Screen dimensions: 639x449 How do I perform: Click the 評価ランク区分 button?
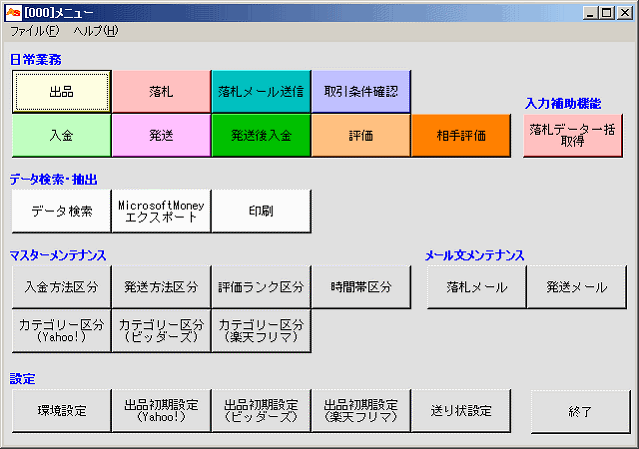point(261,287)
